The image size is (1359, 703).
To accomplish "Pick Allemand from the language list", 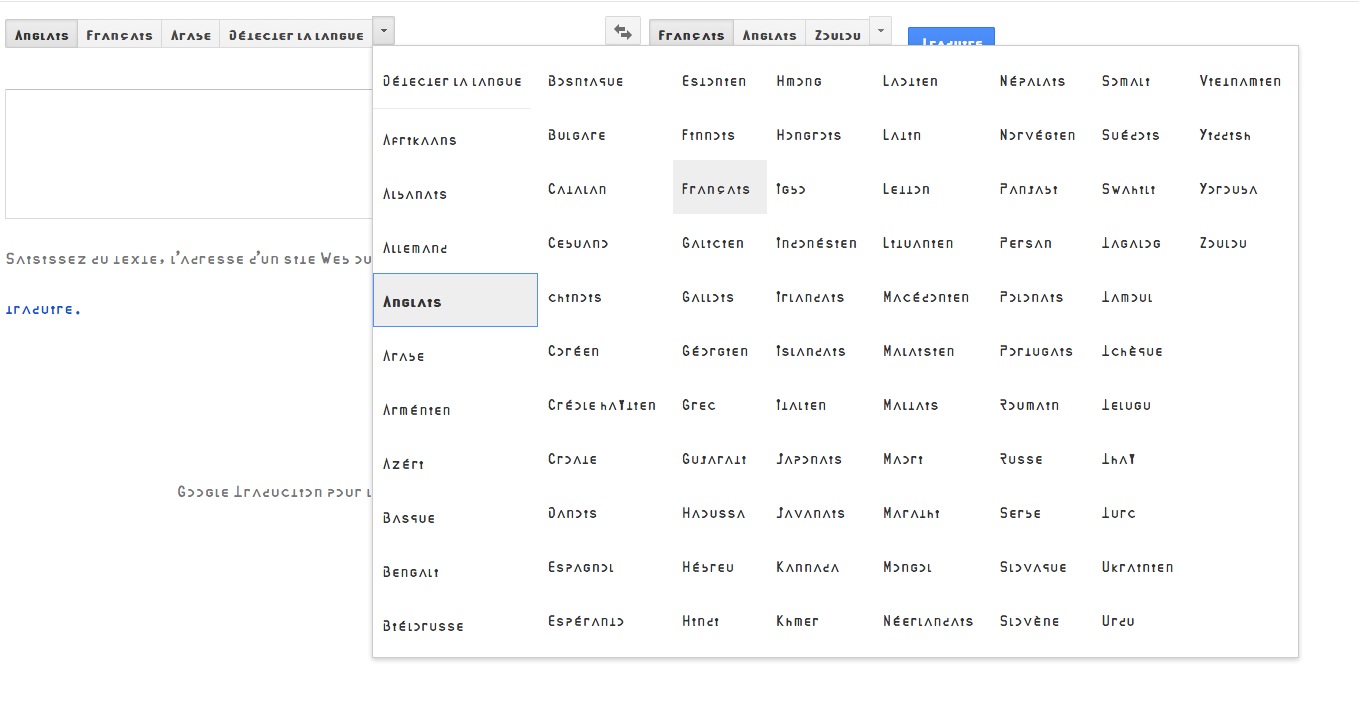I will pos(415,248).
